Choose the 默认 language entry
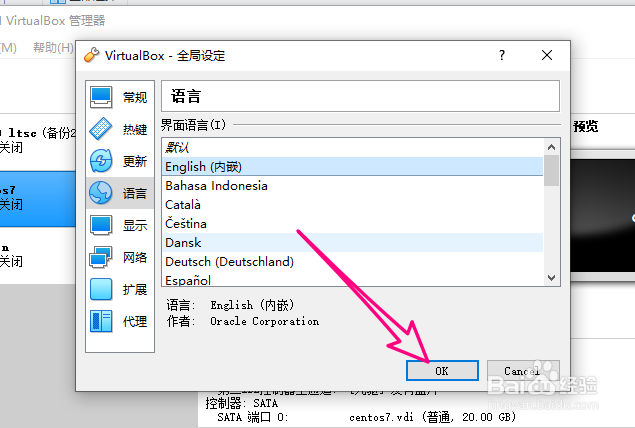 [352, 147]
